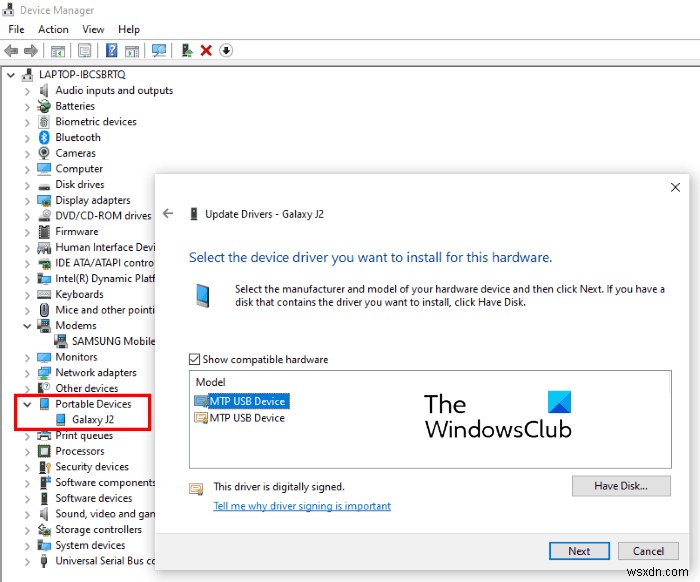
Task: Click the Help question-mark toolbar icon
Action: (111, 50)
